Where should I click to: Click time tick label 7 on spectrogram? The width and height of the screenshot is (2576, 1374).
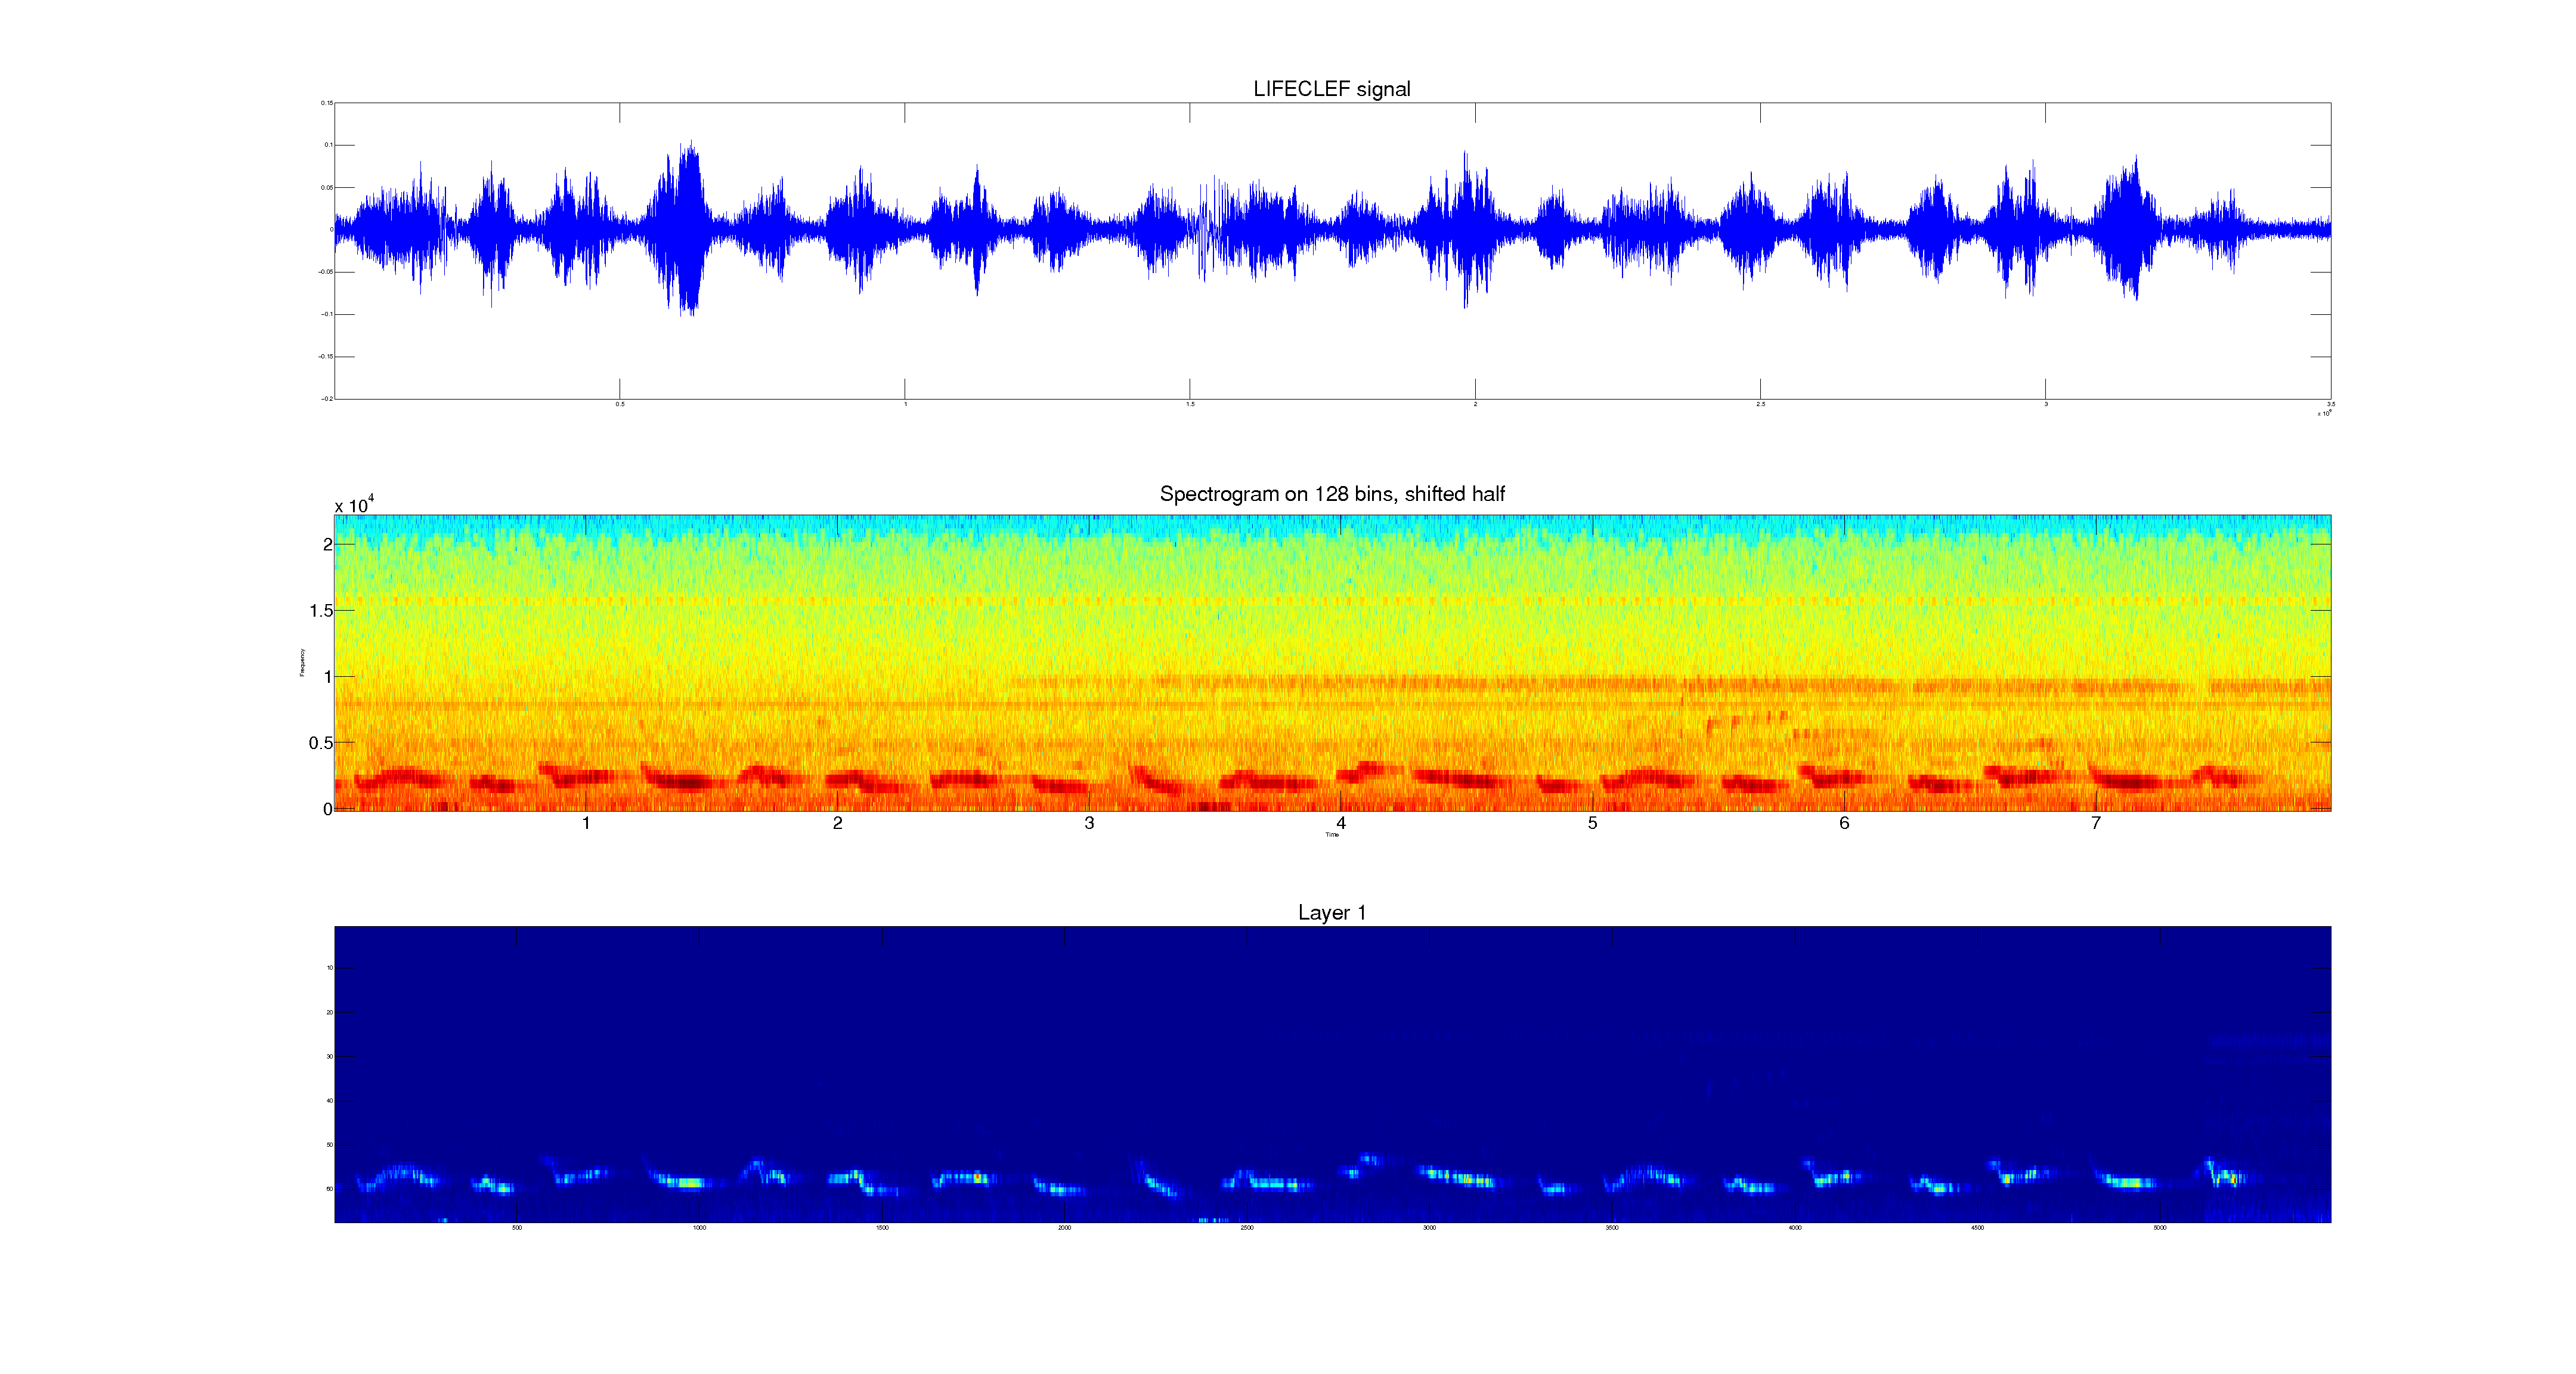pos(2096,823)
